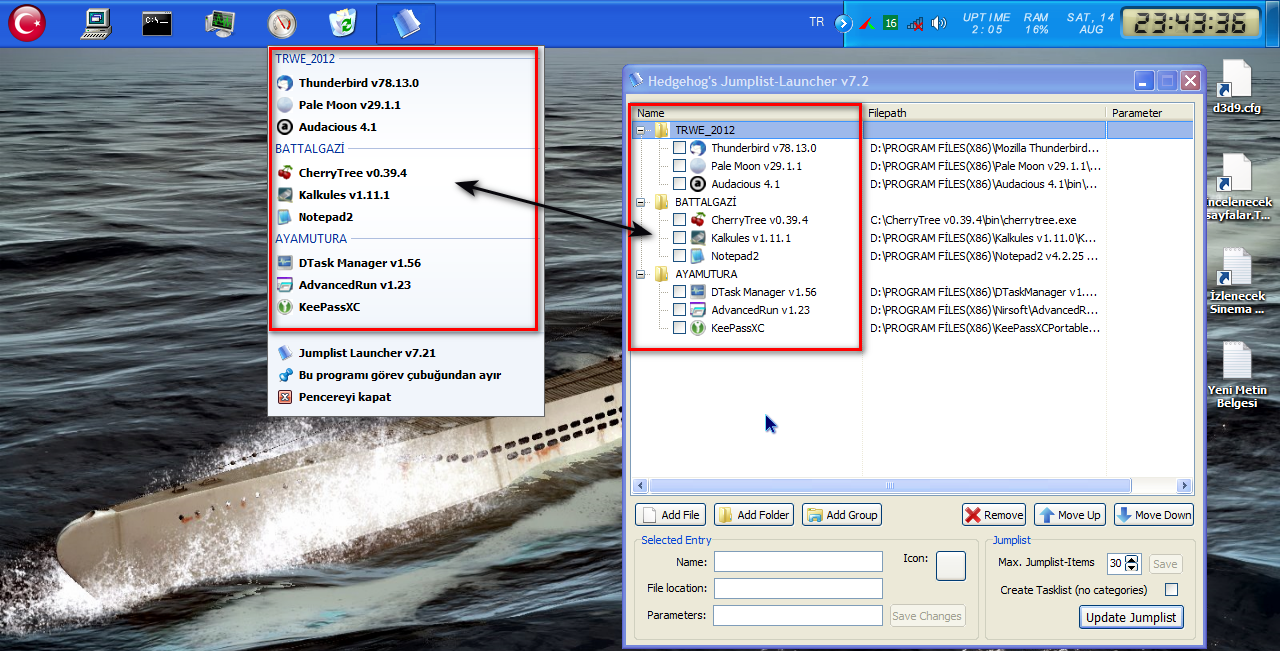Tick the Notepad2 checkbox in the tree
This screenshot has height=651, width=1280.
[x=680, y=256]
